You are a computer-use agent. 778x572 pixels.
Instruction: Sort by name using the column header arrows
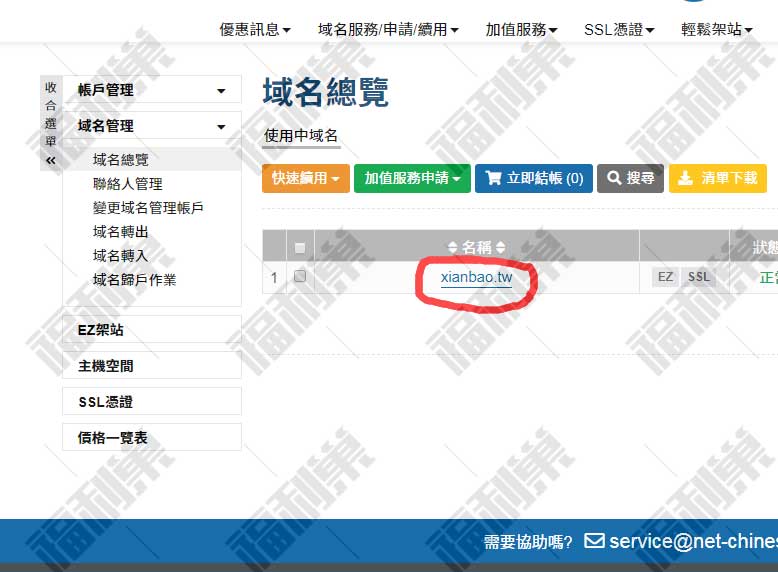point(476,247)
